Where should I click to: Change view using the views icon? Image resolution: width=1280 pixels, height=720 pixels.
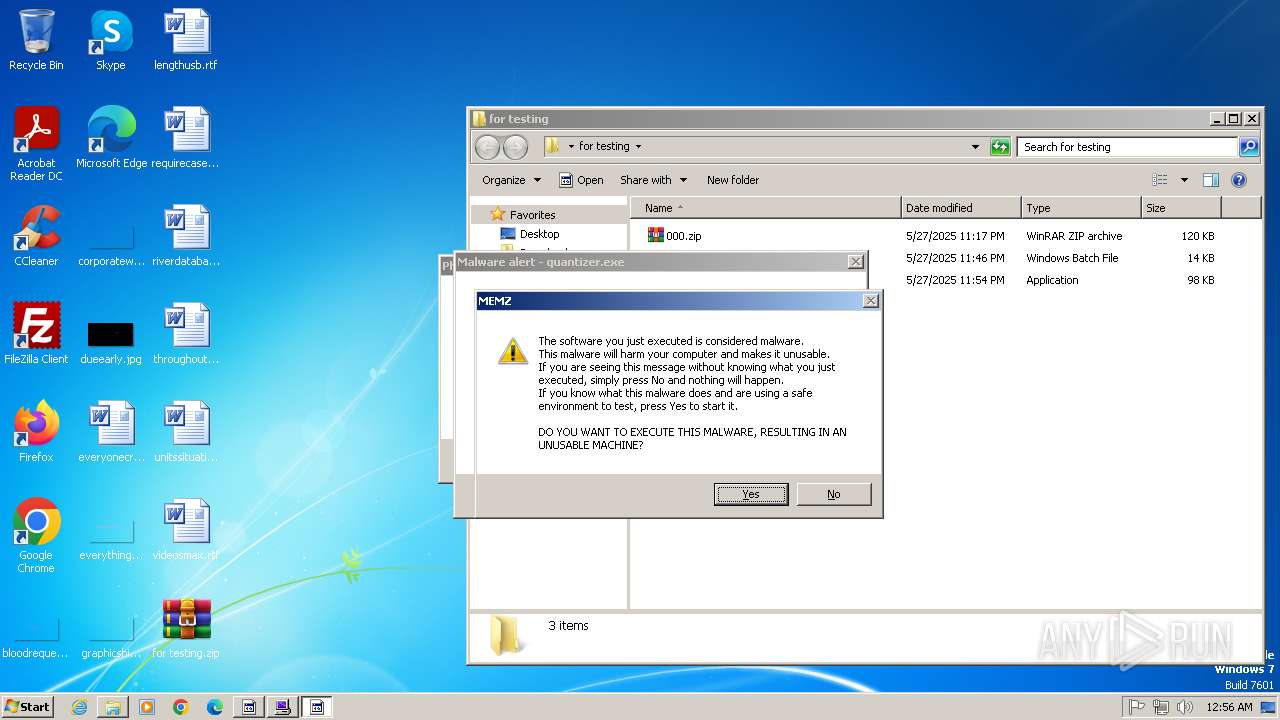(1160, 180)
